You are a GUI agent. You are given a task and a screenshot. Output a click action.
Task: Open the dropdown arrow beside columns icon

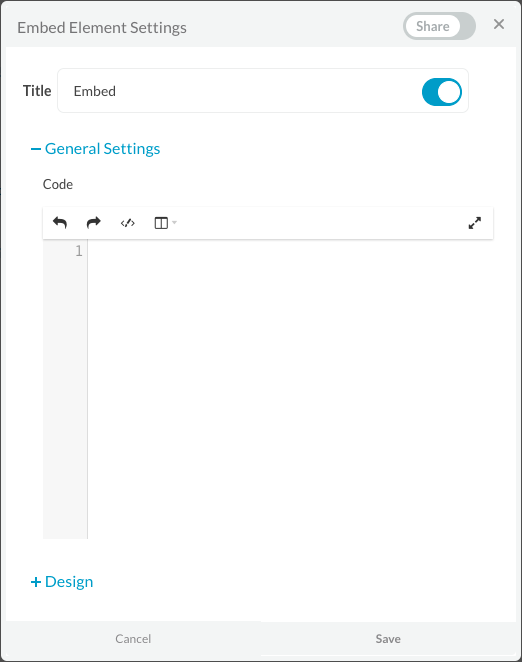(174, 222)
